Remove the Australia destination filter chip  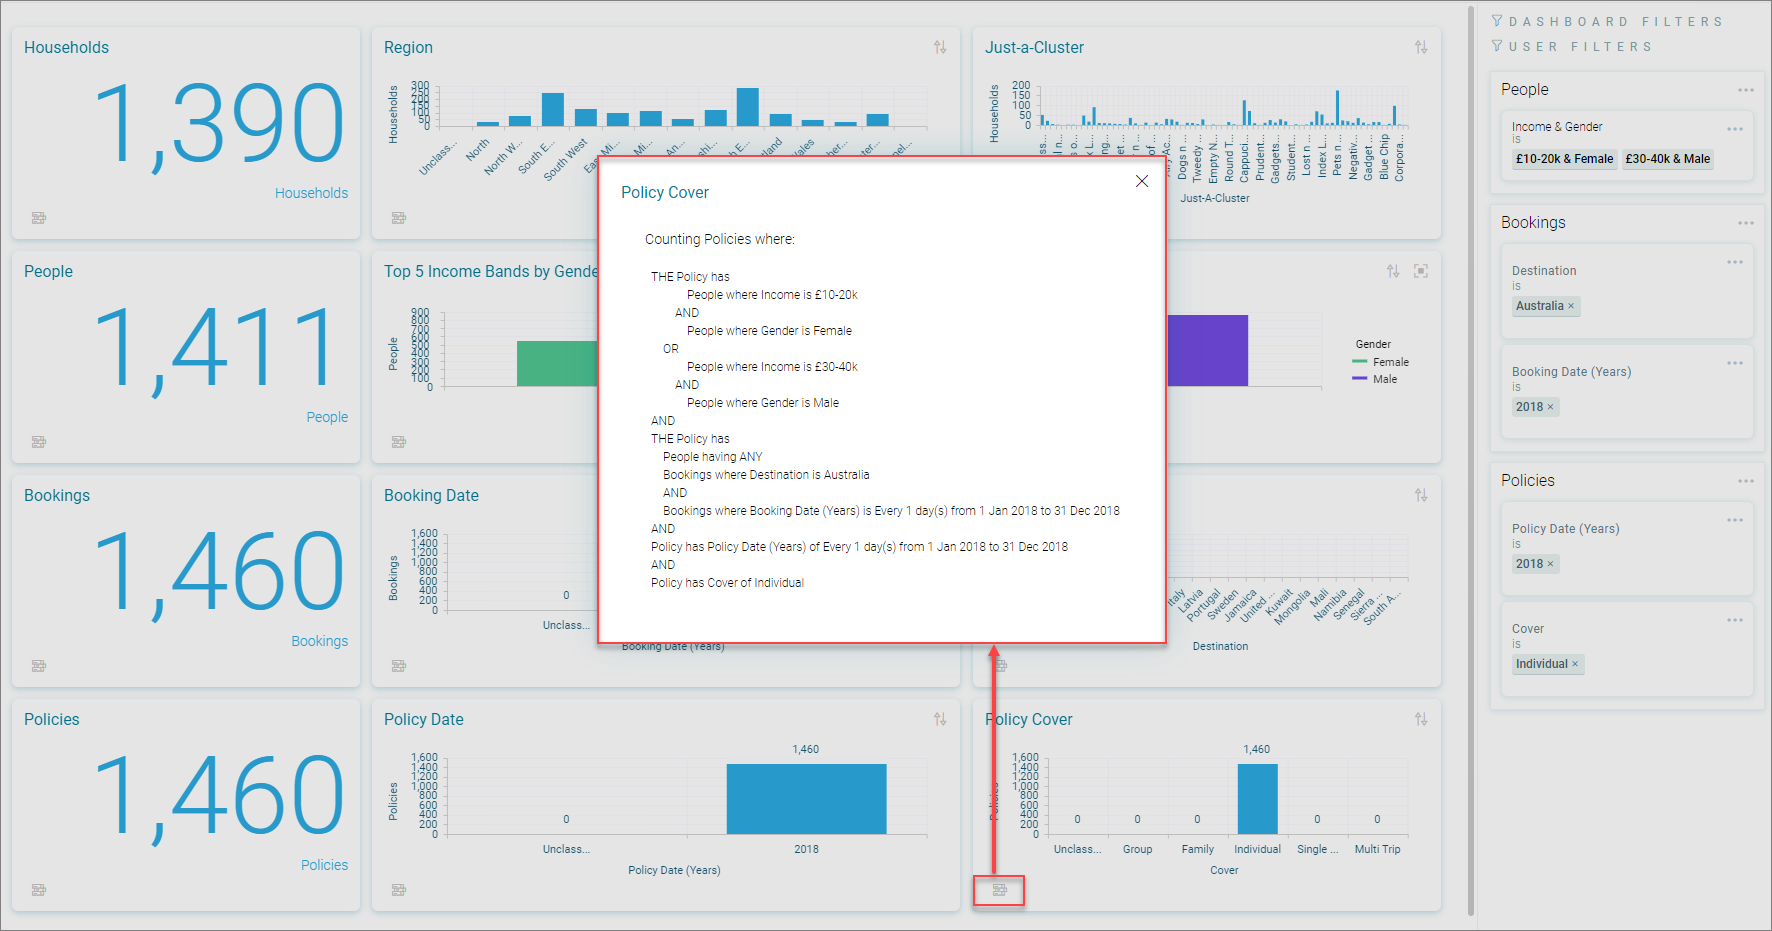point(1571,306)
